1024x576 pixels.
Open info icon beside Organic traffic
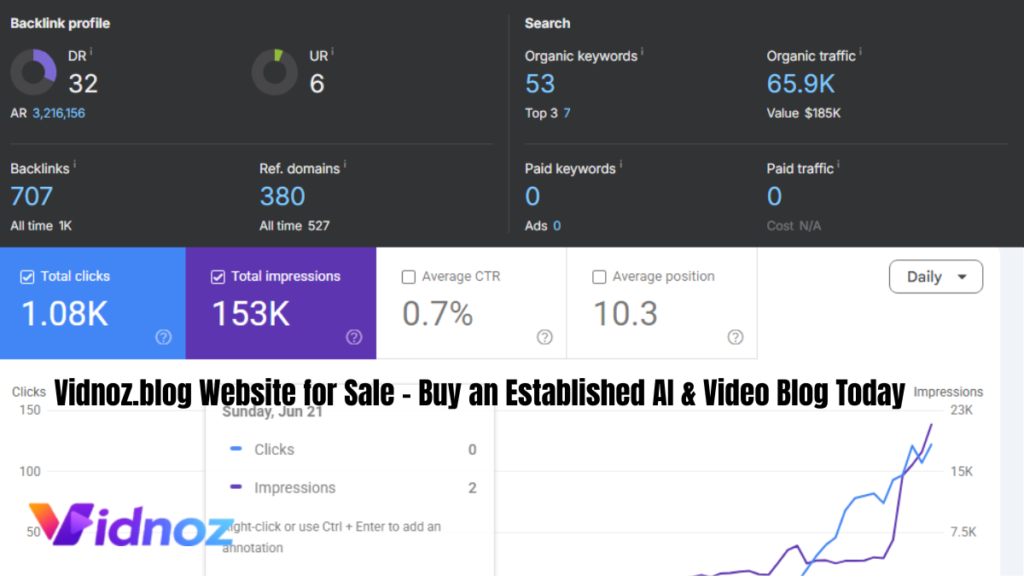[x=860, y=52]
